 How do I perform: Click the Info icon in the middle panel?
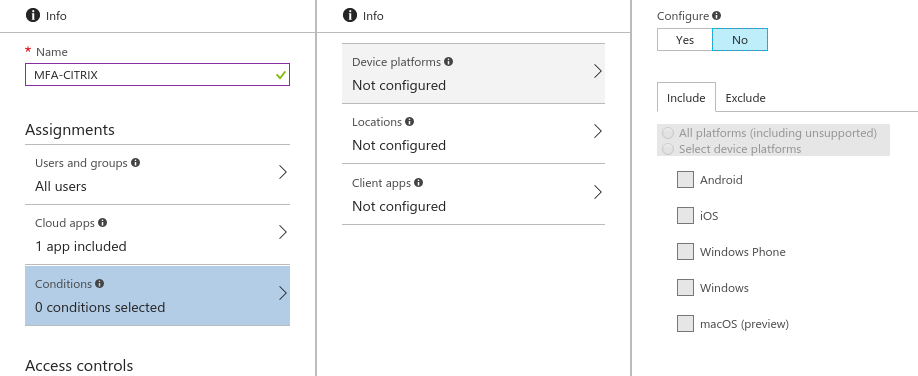tap(350, 15)
